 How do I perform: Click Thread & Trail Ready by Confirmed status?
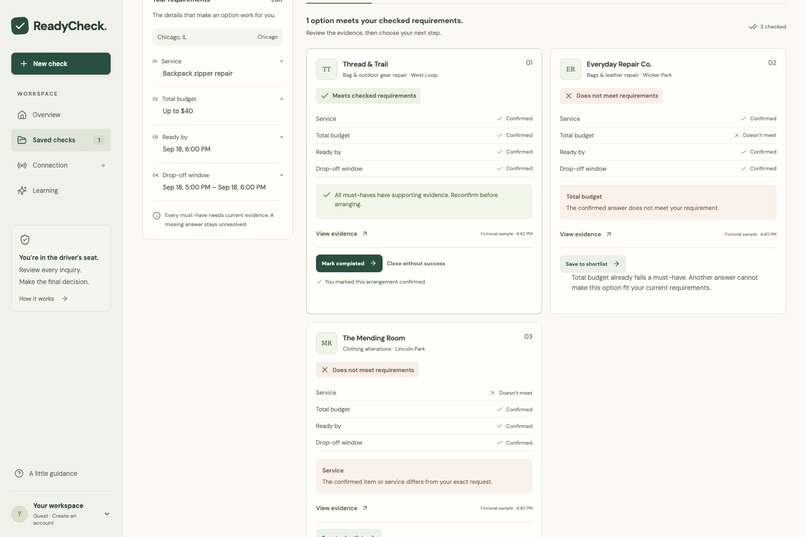(x=515, y=152)
